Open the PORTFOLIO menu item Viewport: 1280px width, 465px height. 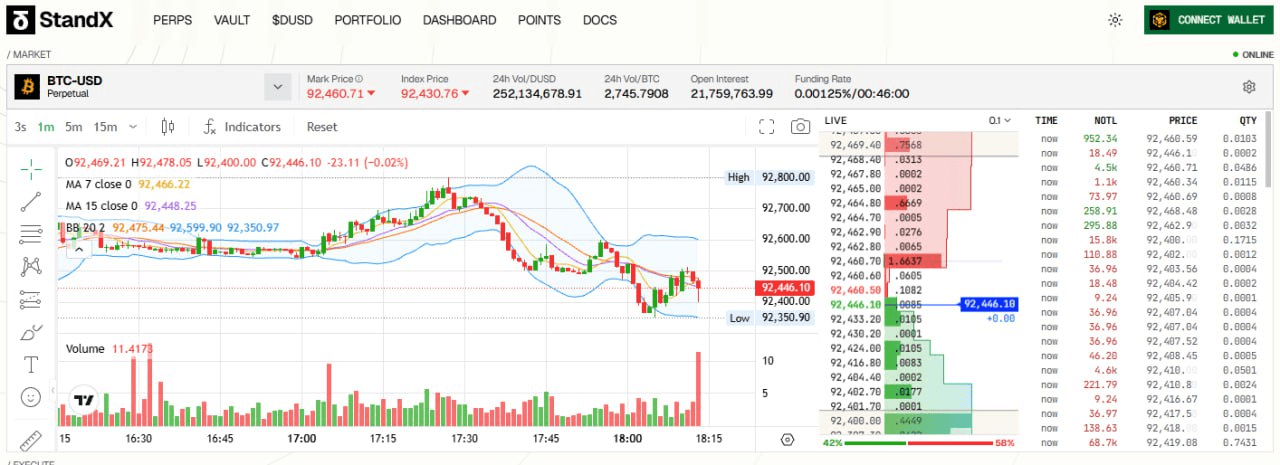pyautogui.click(x=367, y=20)
